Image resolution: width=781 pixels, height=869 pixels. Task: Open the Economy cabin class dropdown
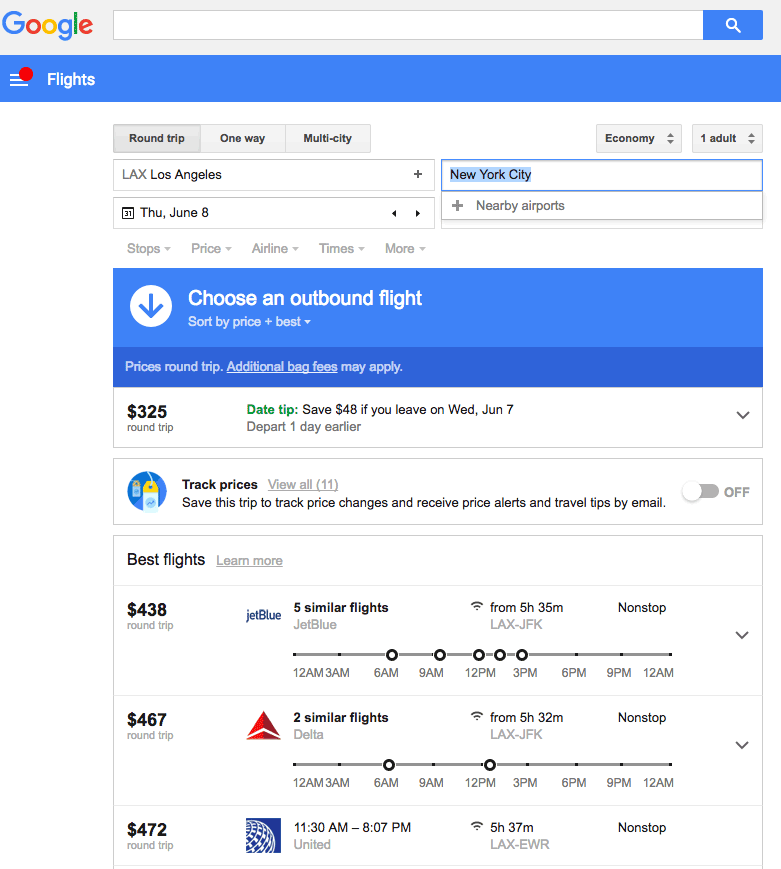click(638, 138)
